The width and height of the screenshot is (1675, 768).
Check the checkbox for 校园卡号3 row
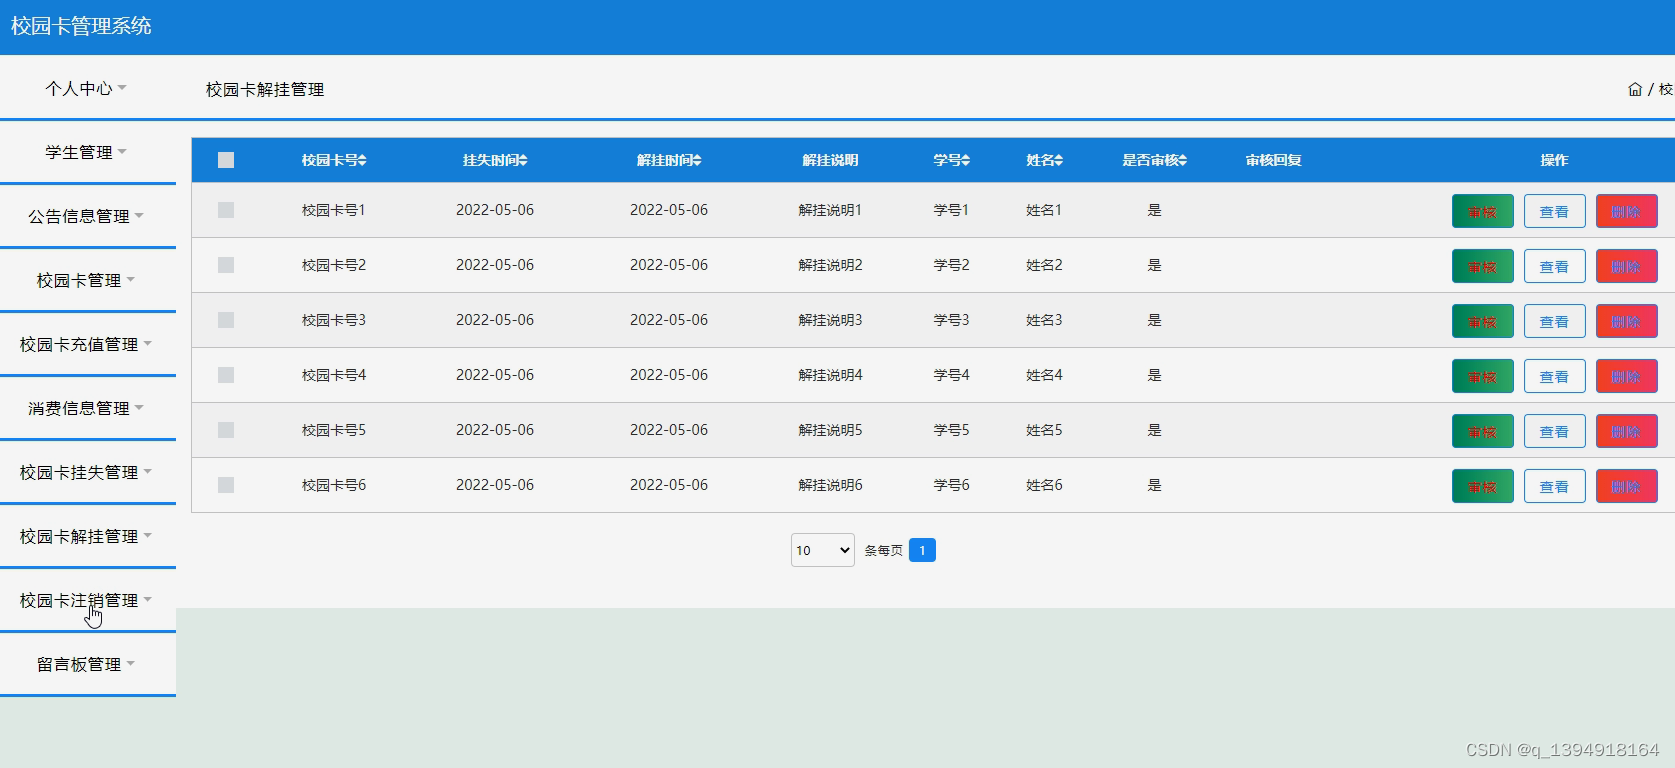[226, 320]
